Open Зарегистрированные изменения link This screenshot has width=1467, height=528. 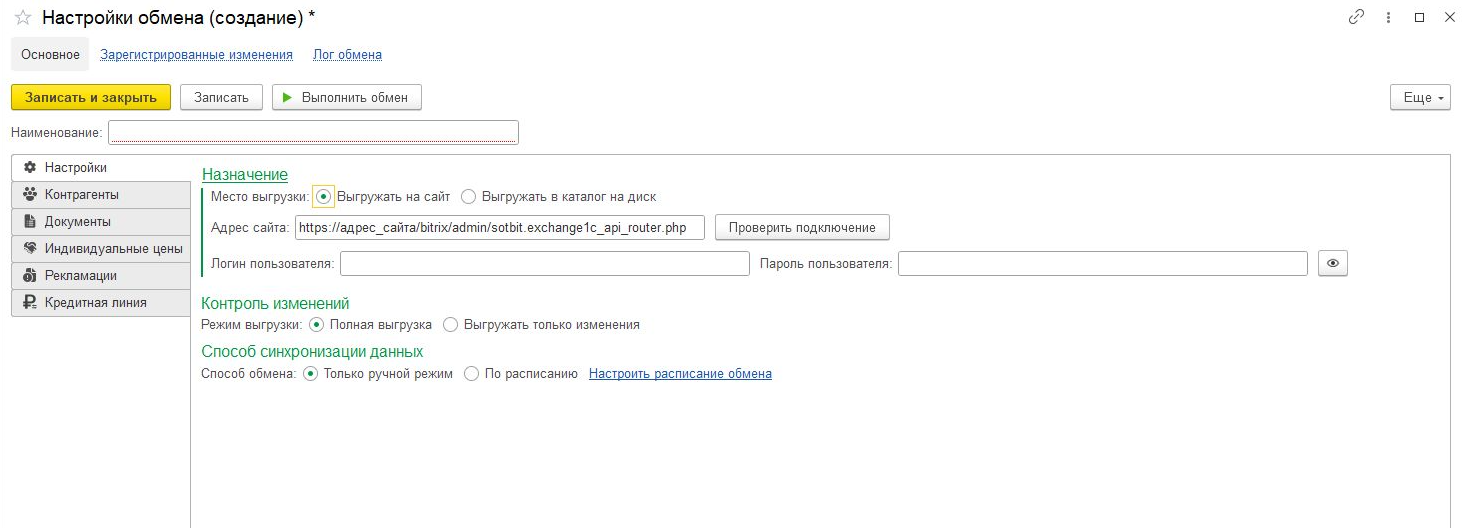(x=196, y=55)
